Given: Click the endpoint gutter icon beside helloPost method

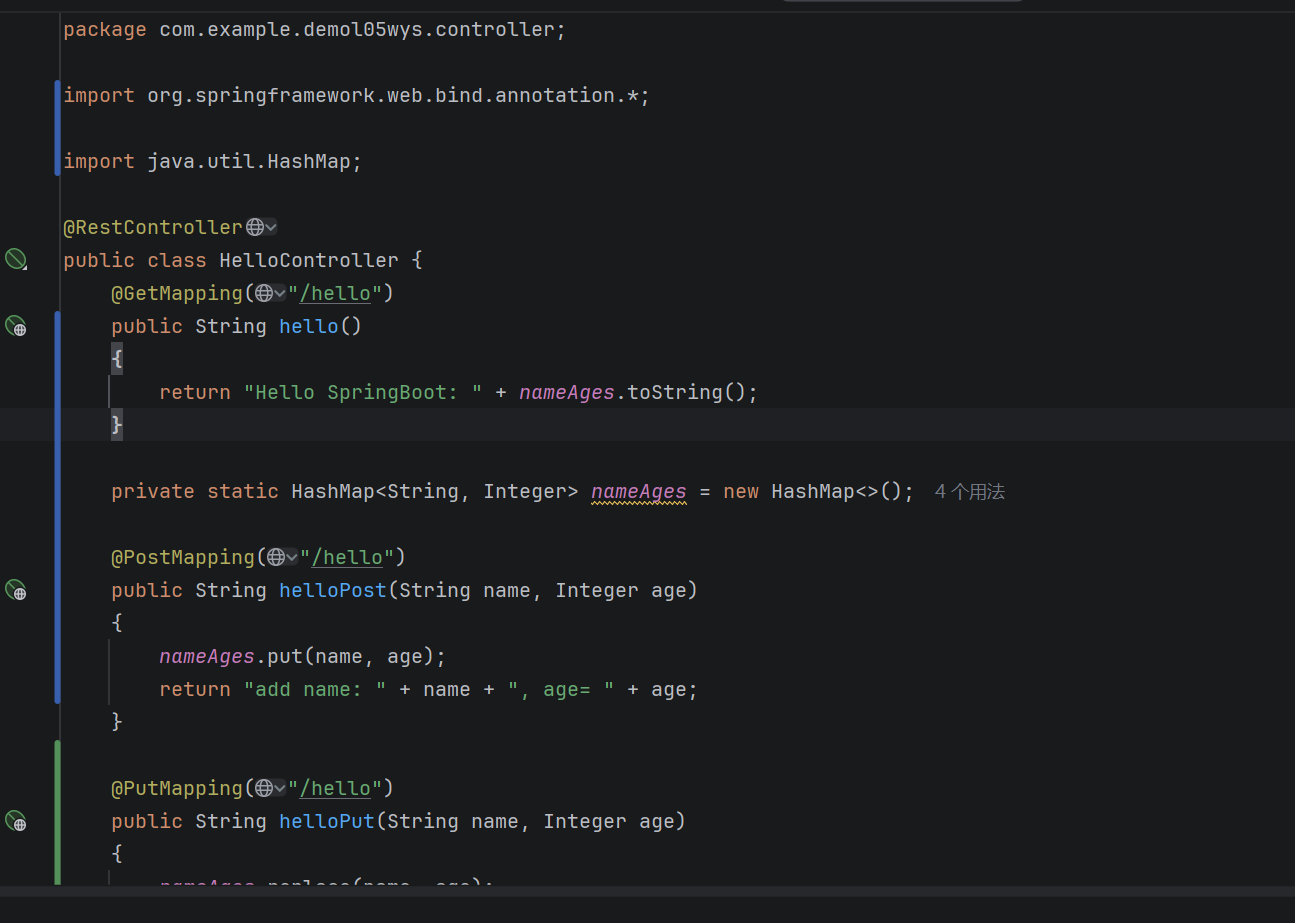Looking at the screenshot, I should (x=15, y=590).
